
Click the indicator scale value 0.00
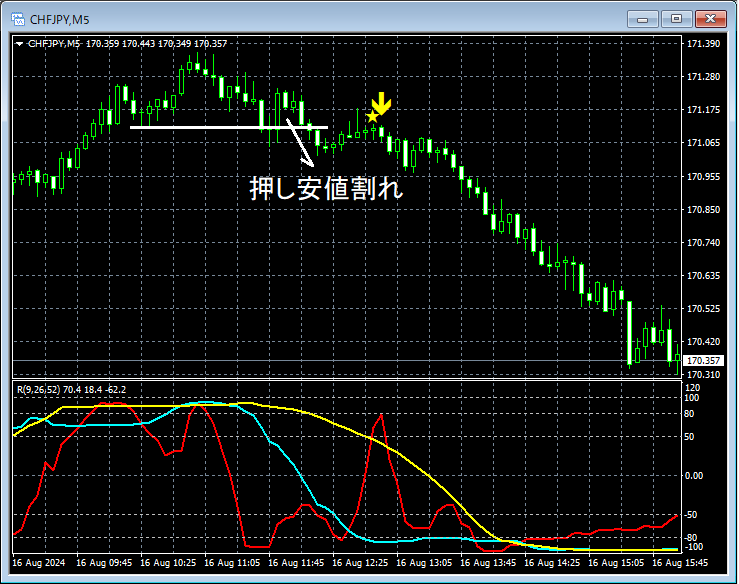pyautogui.click(x=694, y=476)
